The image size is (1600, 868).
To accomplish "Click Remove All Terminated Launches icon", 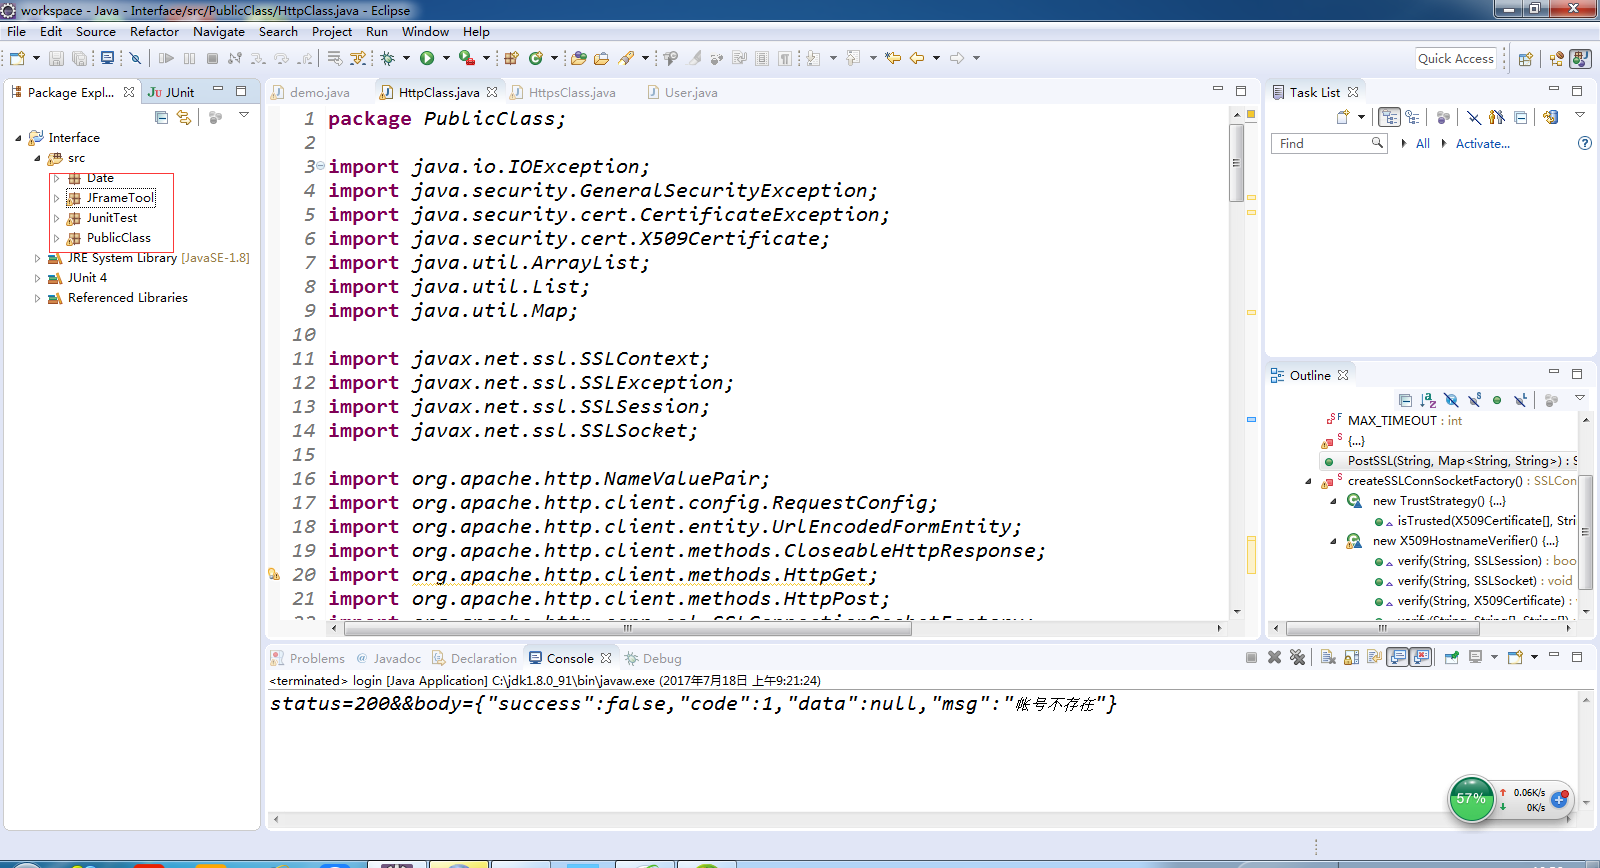I will tap(1297, 657).
